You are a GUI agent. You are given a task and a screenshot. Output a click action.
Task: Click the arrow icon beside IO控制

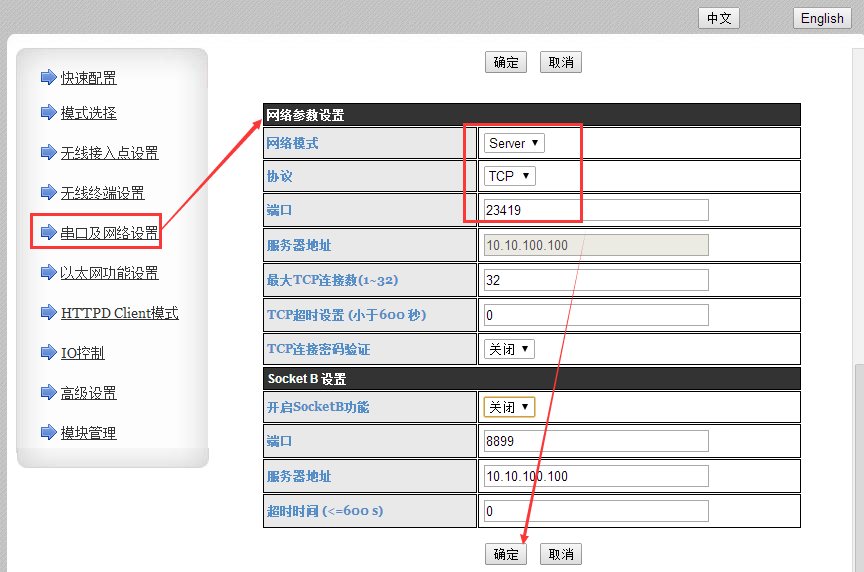[48, 353]
